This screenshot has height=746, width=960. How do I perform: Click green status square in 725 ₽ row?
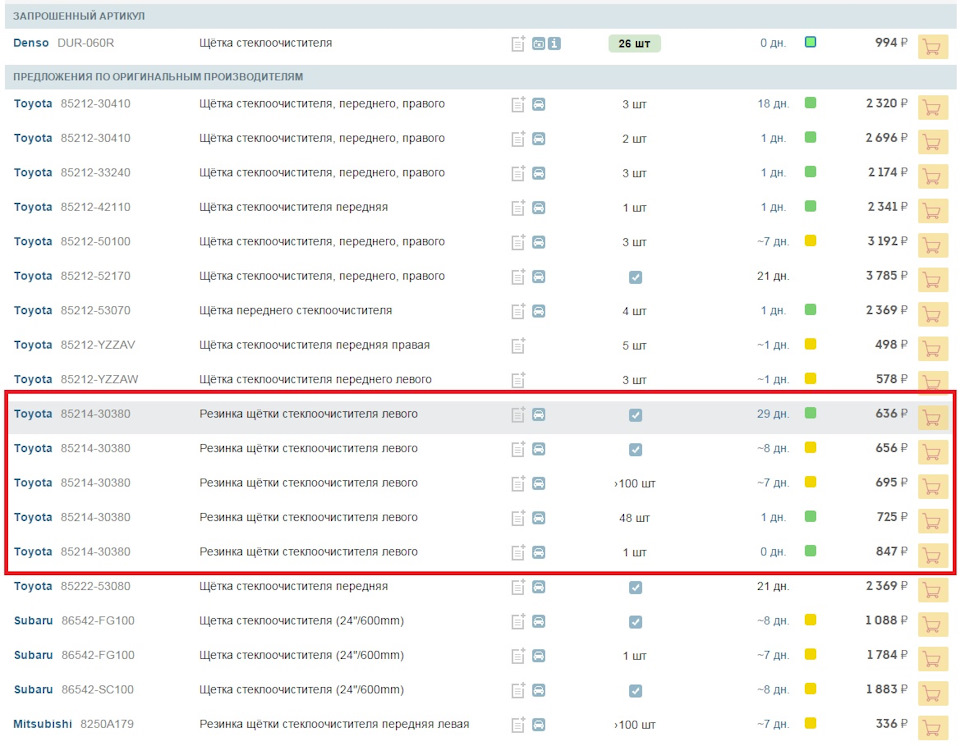tap(810, 516)
